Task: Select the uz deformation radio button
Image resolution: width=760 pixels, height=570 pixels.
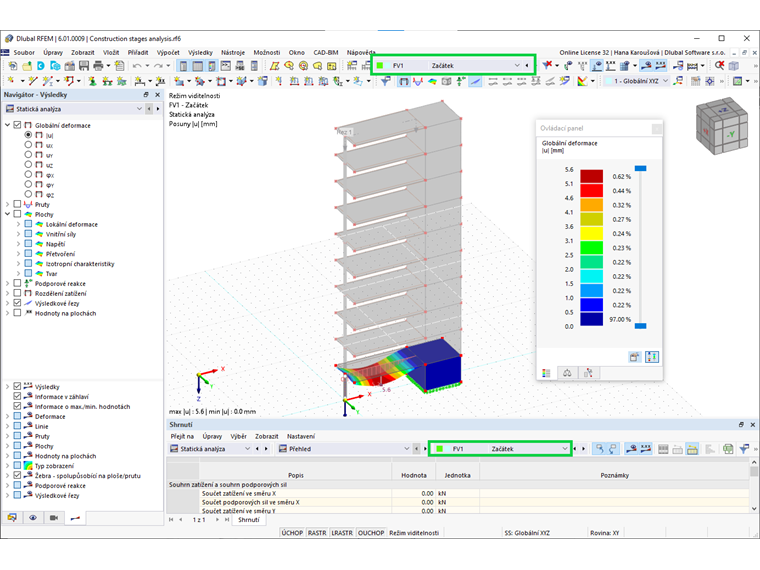Action: [x=28, y=165]
